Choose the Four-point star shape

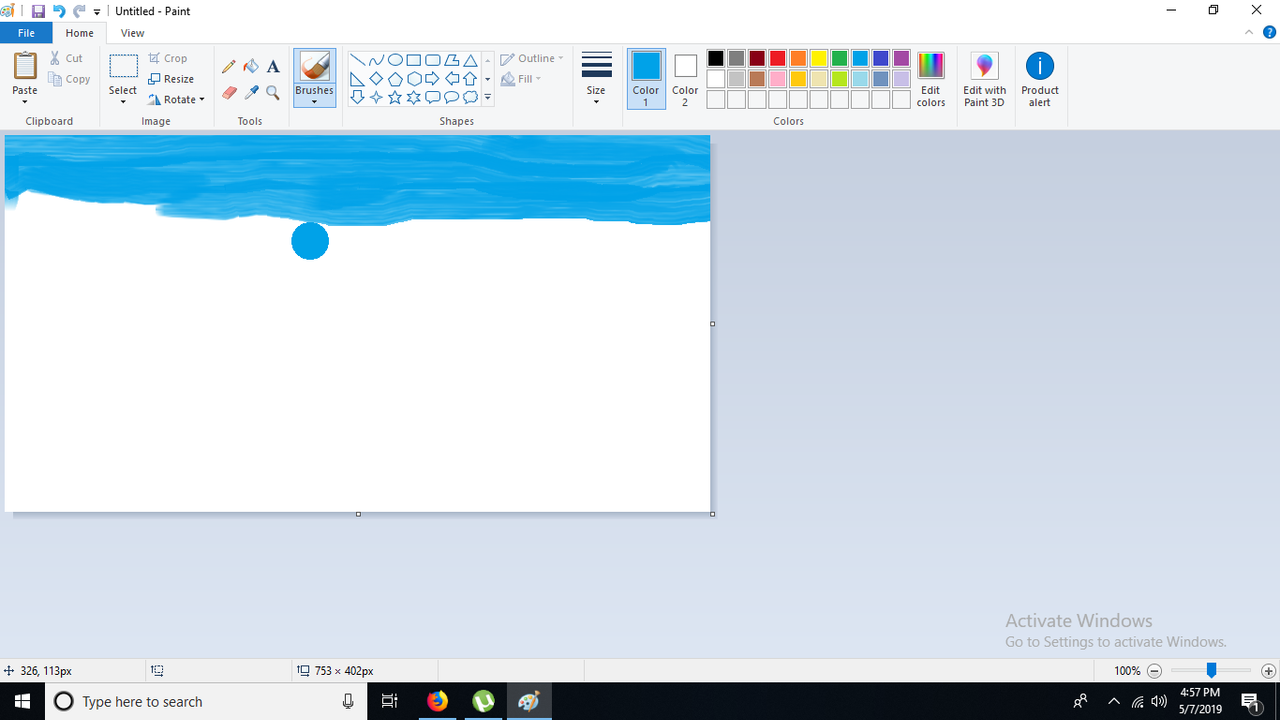click(376, 97)
